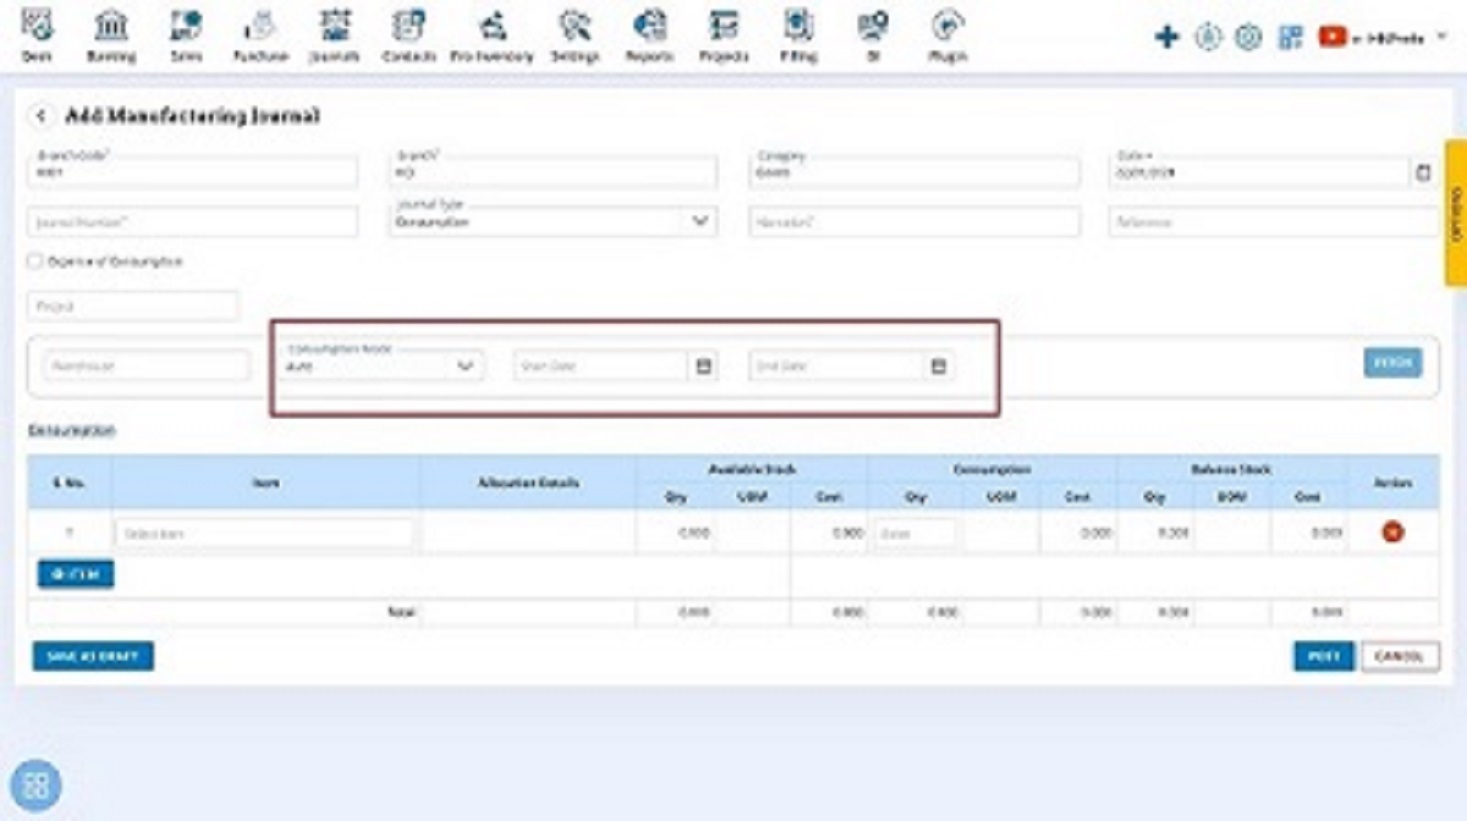The width and height of the screenshot is (1467, 821).
Task: Open the Pro Inventory module
Action: (492, 35)
